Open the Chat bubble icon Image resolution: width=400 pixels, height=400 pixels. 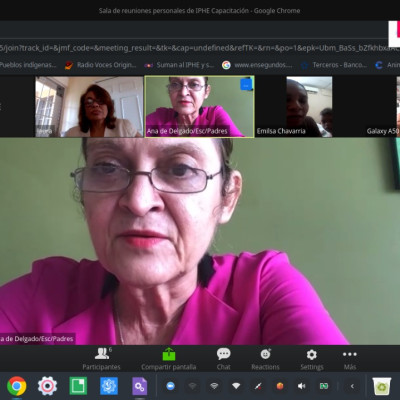[223, 354]
